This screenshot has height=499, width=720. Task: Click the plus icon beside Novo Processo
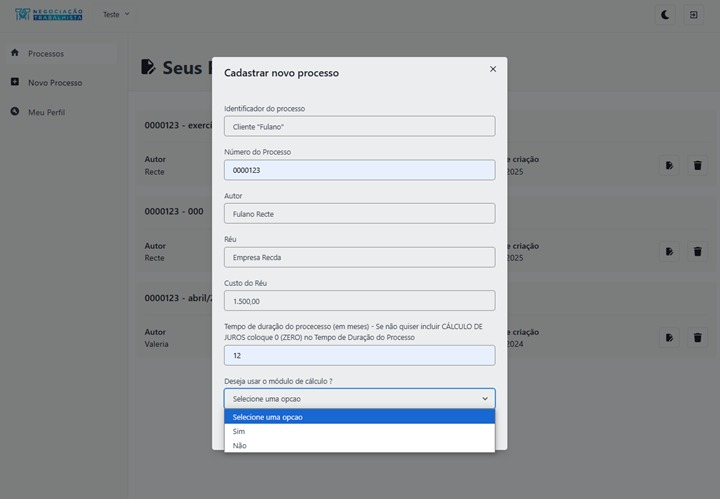15,82
